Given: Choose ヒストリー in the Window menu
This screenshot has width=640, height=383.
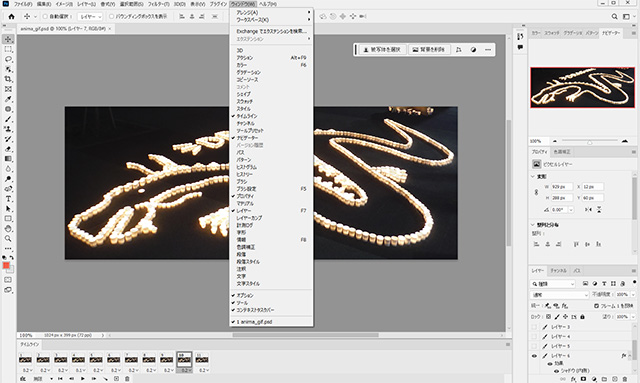Looking at the screenshot, I should [271, 174].
